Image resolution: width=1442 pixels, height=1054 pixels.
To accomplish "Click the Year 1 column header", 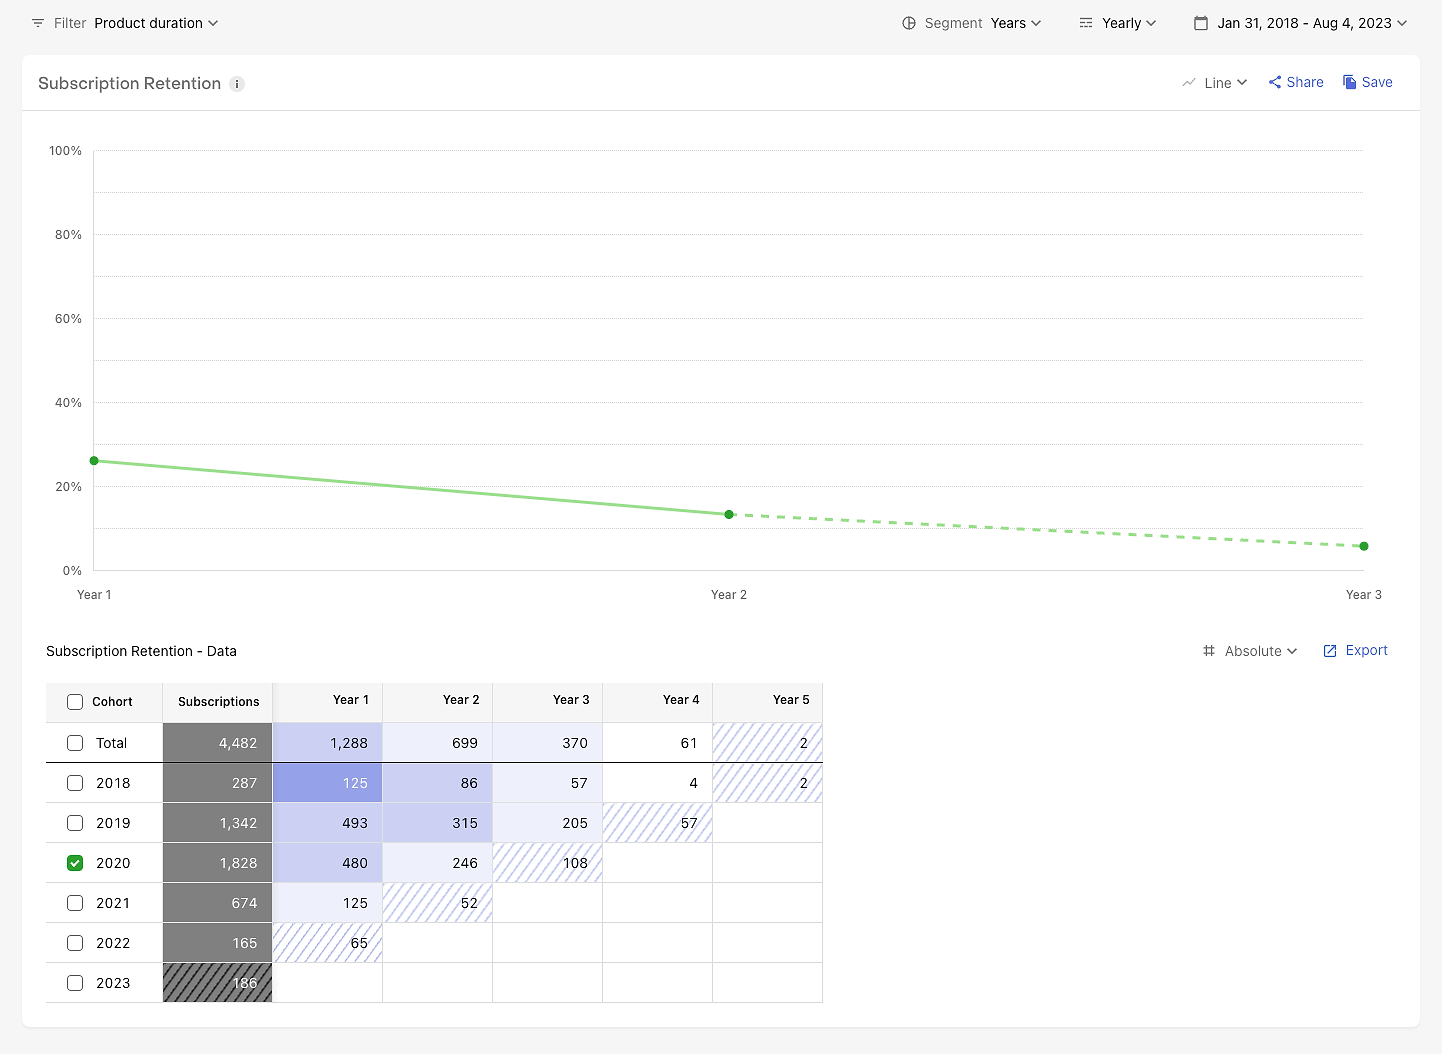I will tap(328, 702).
